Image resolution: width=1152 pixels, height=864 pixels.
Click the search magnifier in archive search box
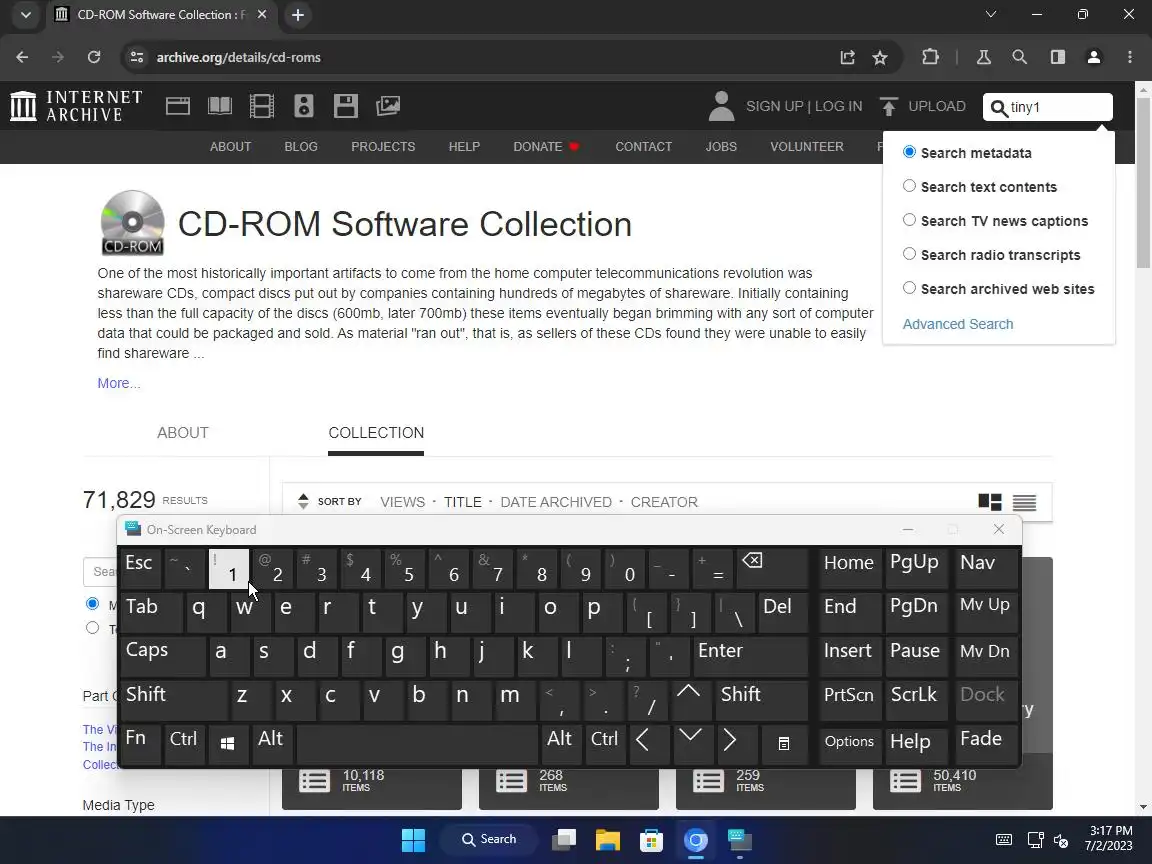[x=998, y=108]
